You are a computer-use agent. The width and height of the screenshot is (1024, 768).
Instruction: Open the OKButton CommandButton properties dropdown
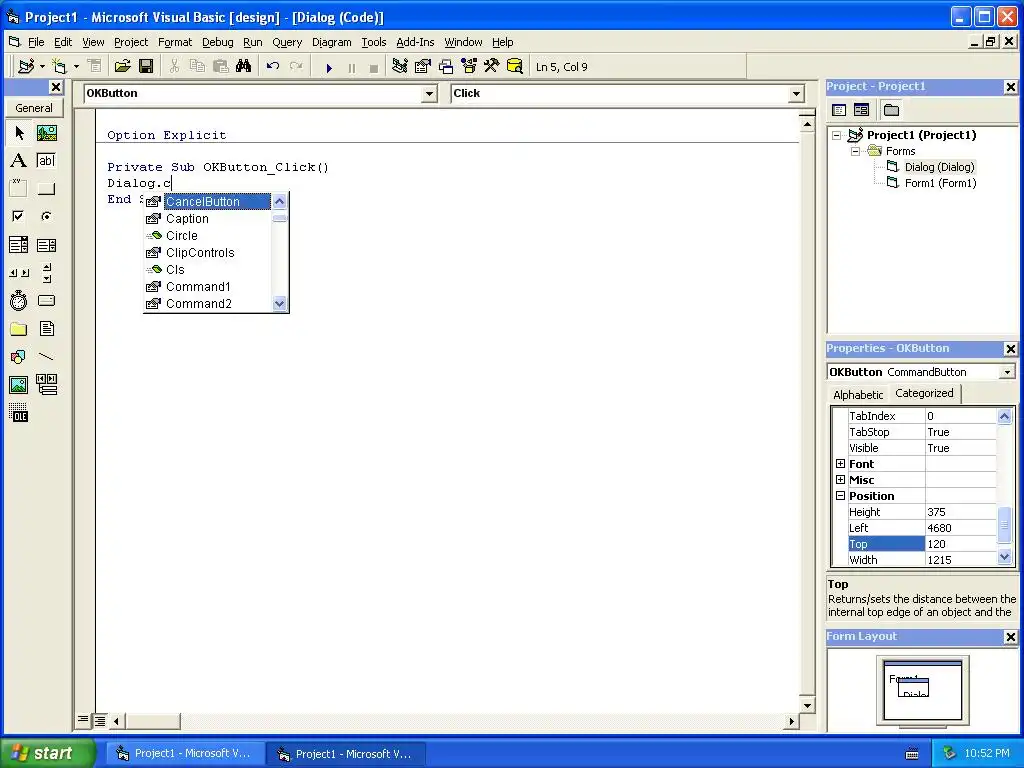[1007, 372]
